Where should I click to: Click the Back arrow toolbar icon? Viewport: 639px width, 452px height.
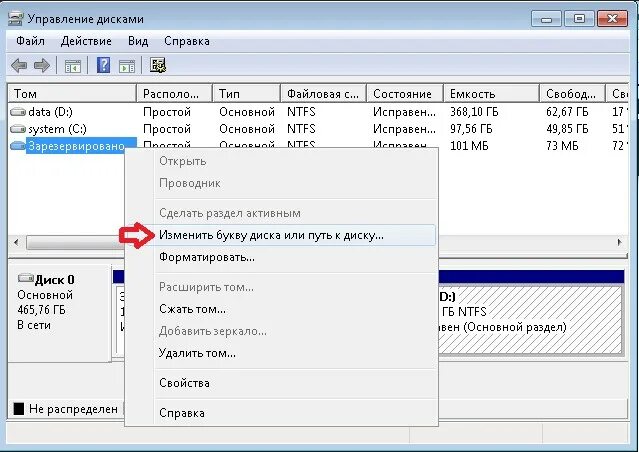tap(19, 65)
